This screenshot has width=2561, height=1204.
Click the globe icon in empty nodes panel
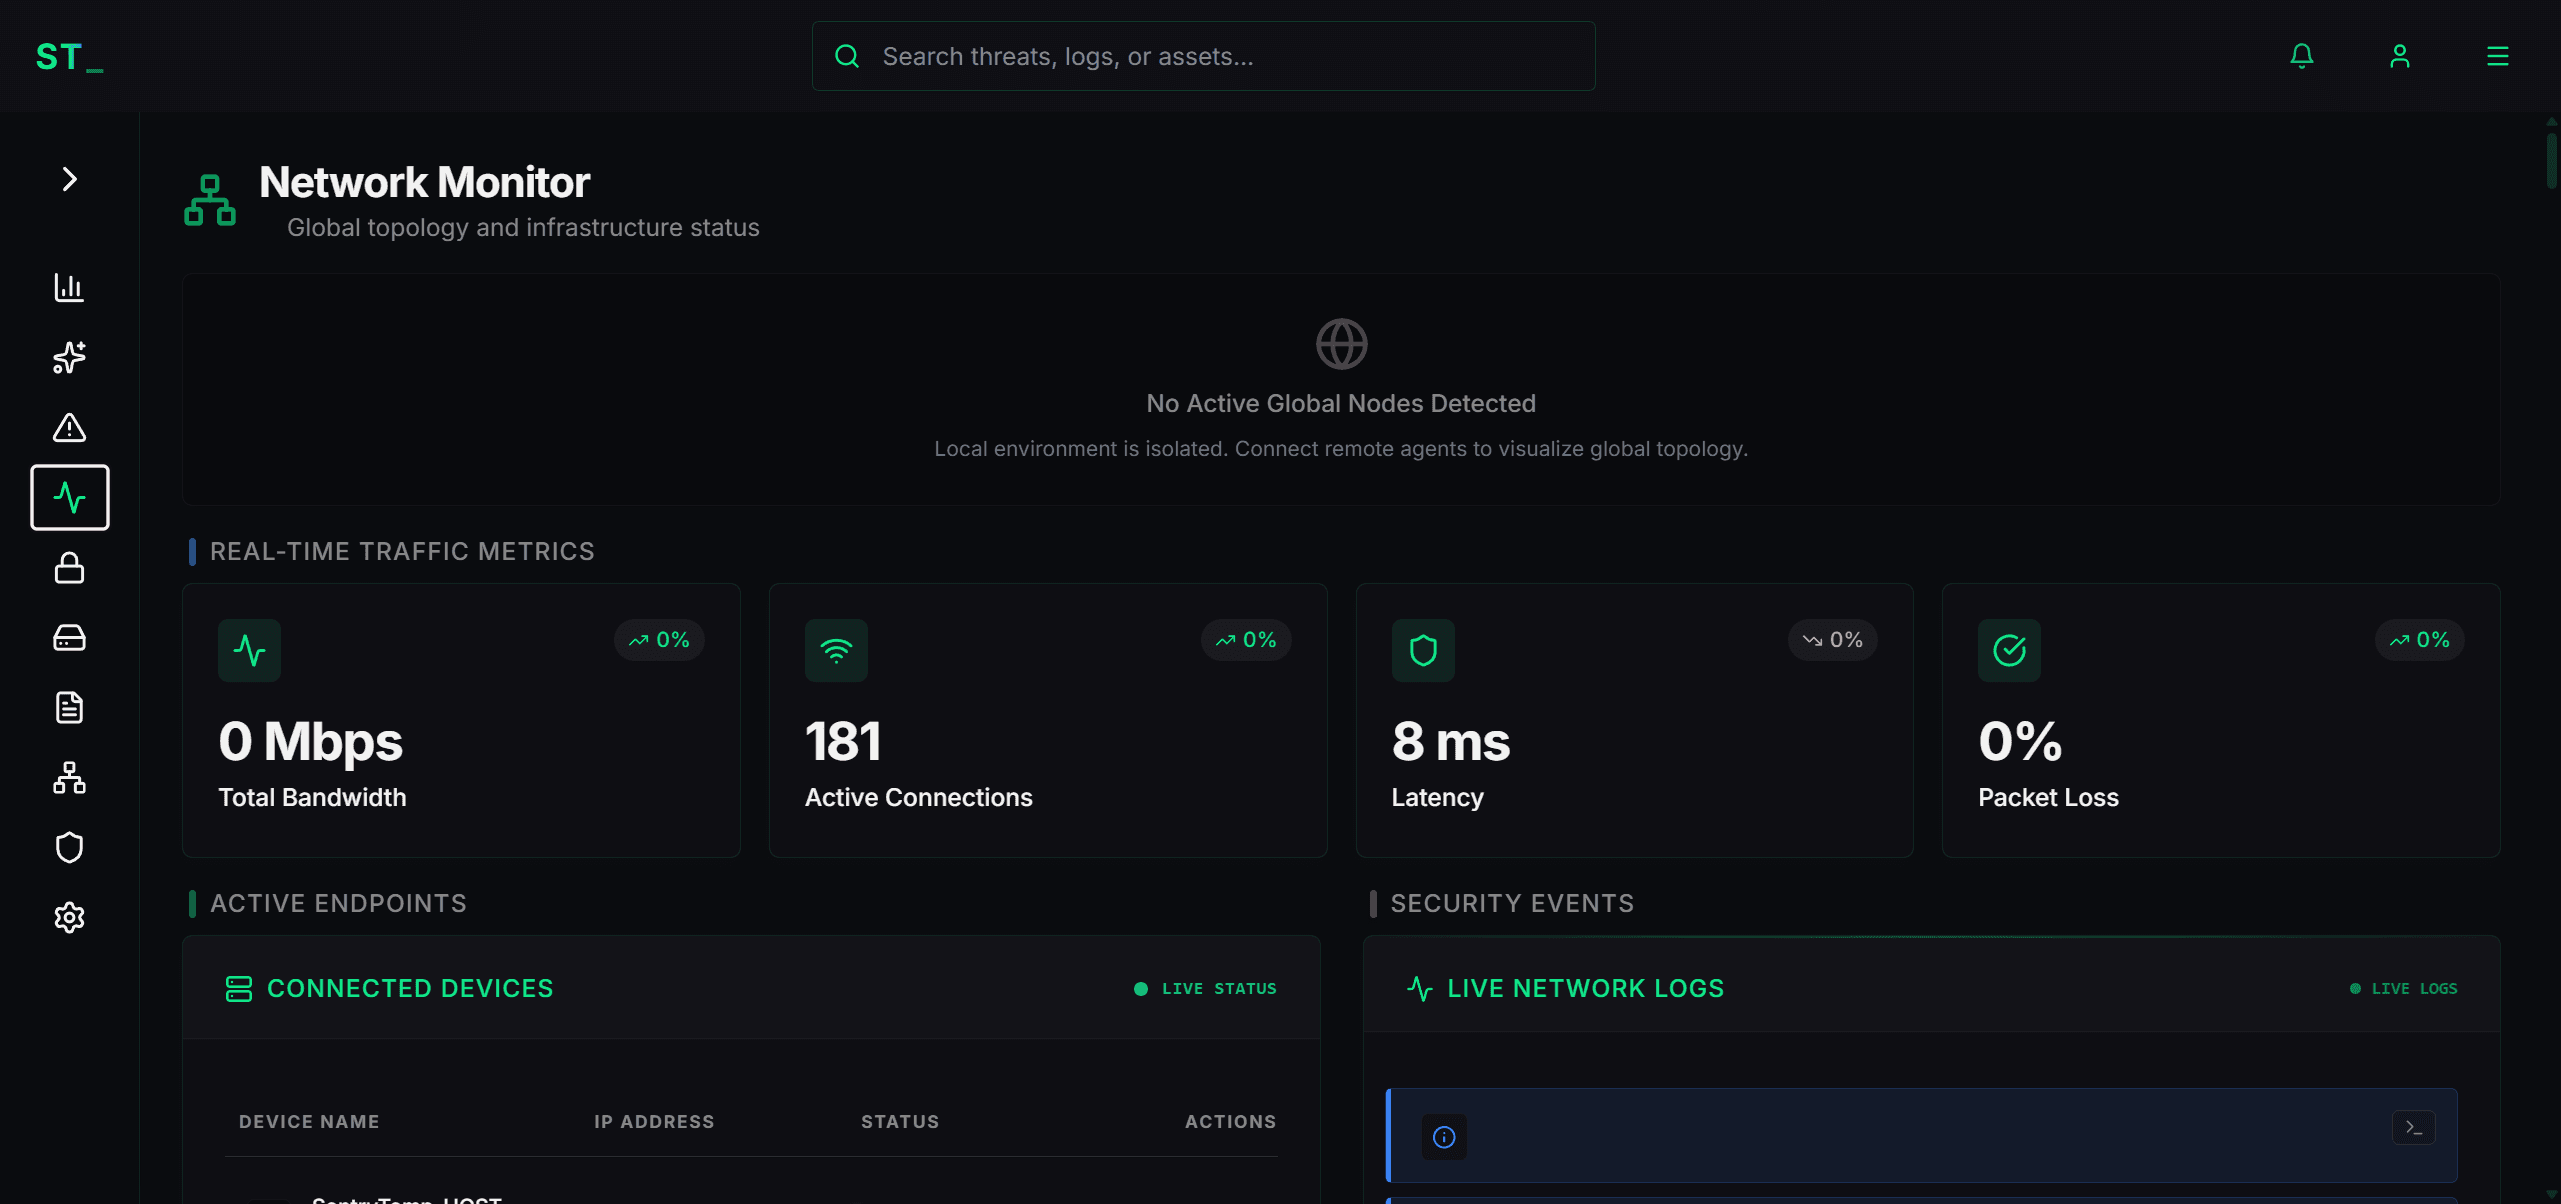click(1341, 344)
